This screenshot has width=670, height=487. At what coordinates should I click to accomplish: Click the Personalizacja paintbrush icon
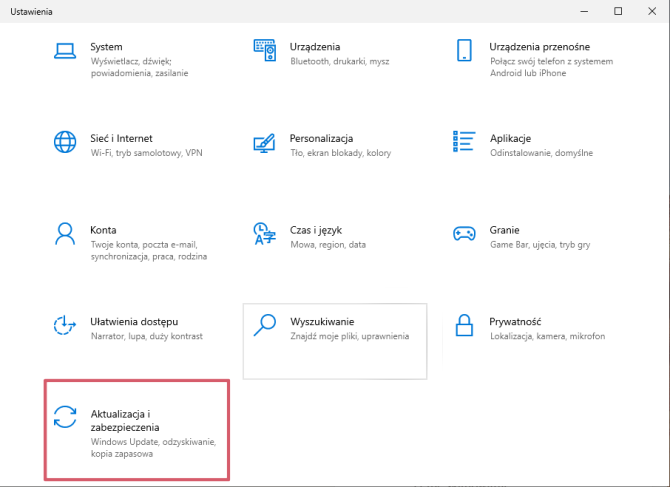click(x=264, y=142)
